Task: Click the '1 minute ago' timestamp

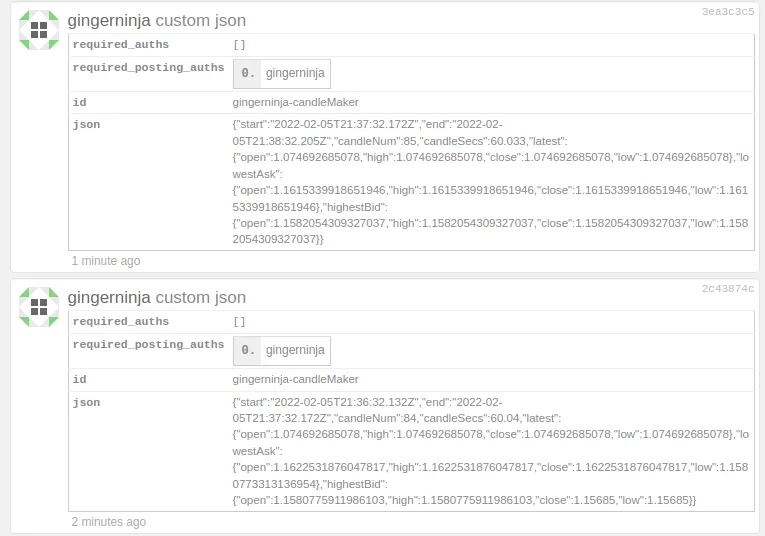Action: point(106,261)
